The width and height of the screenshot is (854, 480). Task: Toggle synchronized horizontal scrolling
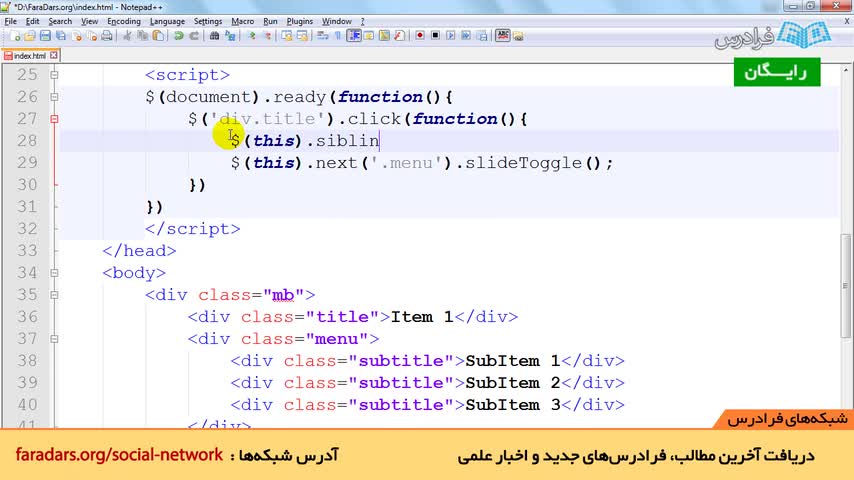(x=302, y=36)
